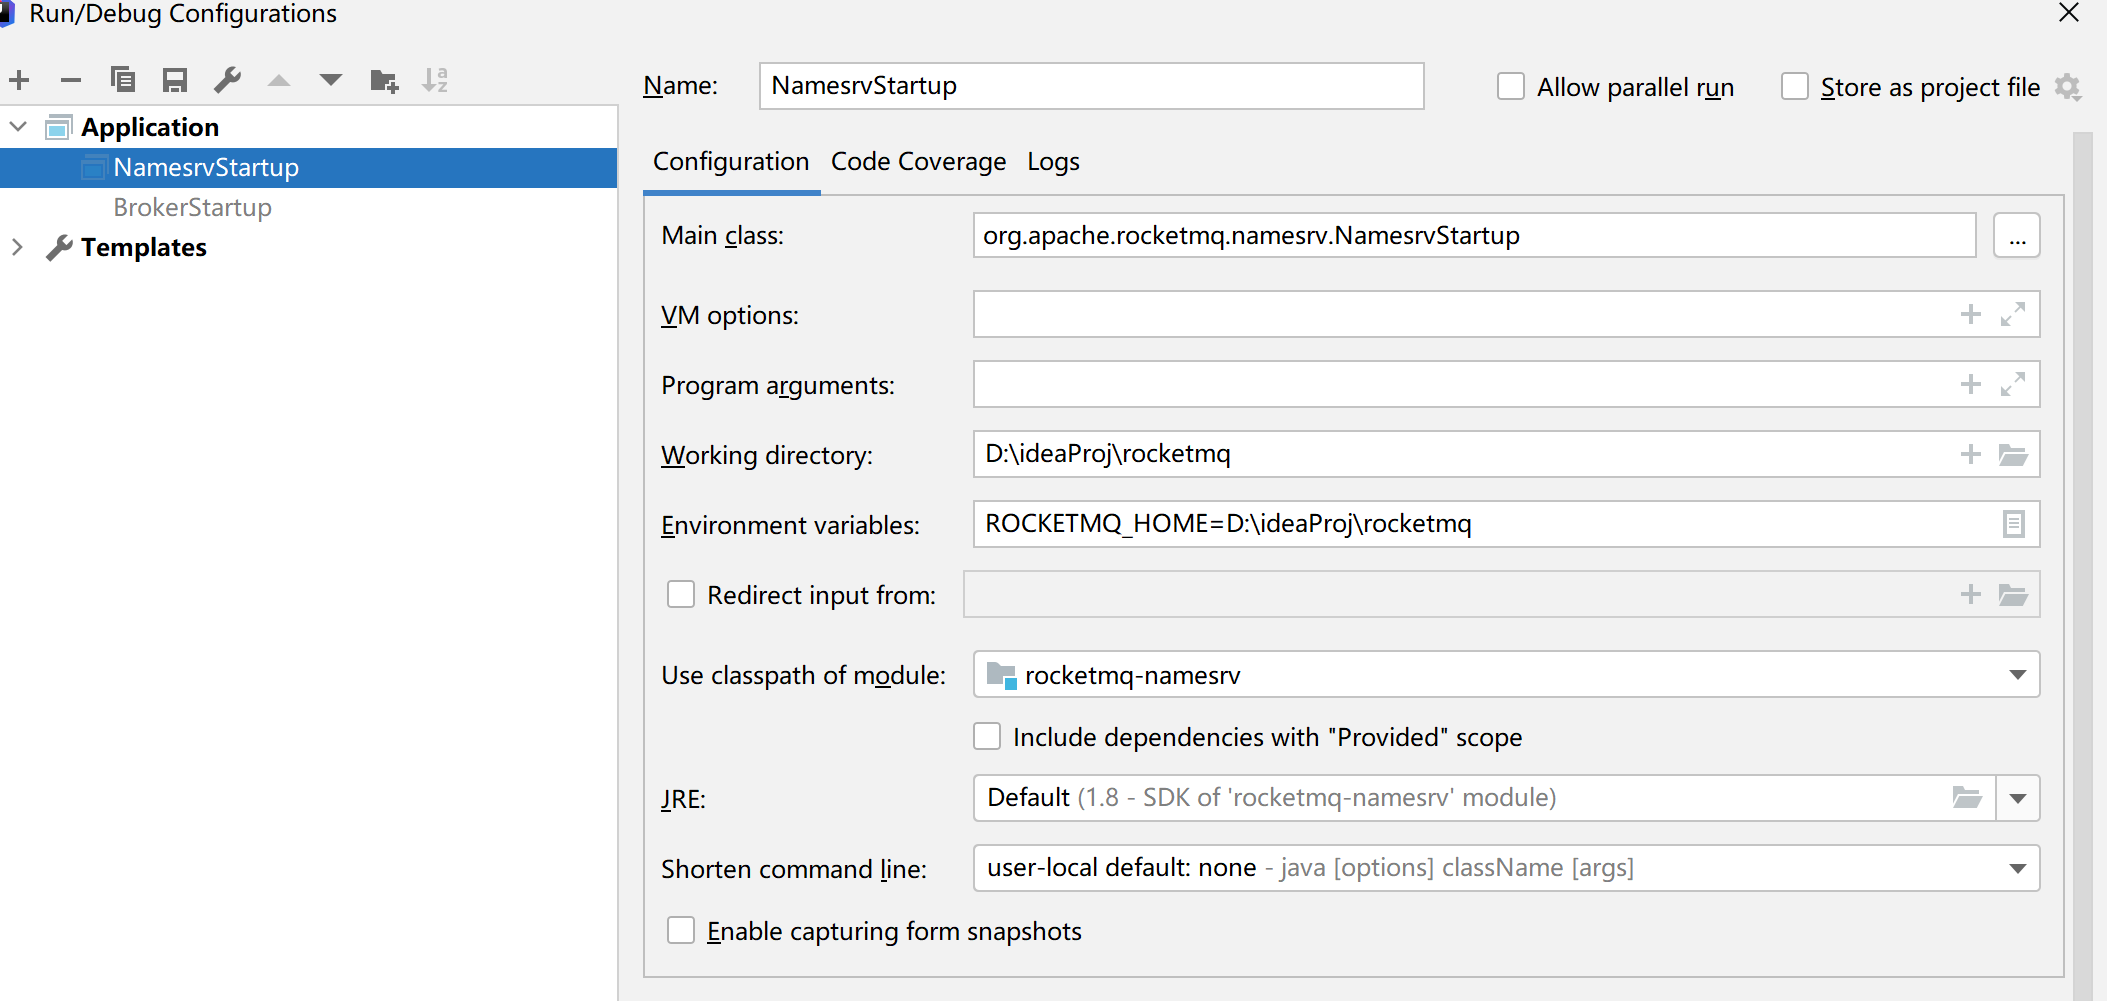Enable Store as project file checkbox
This screenshot has height=1001, width=2107.
pyautogui.click(x=1795, y=87)
